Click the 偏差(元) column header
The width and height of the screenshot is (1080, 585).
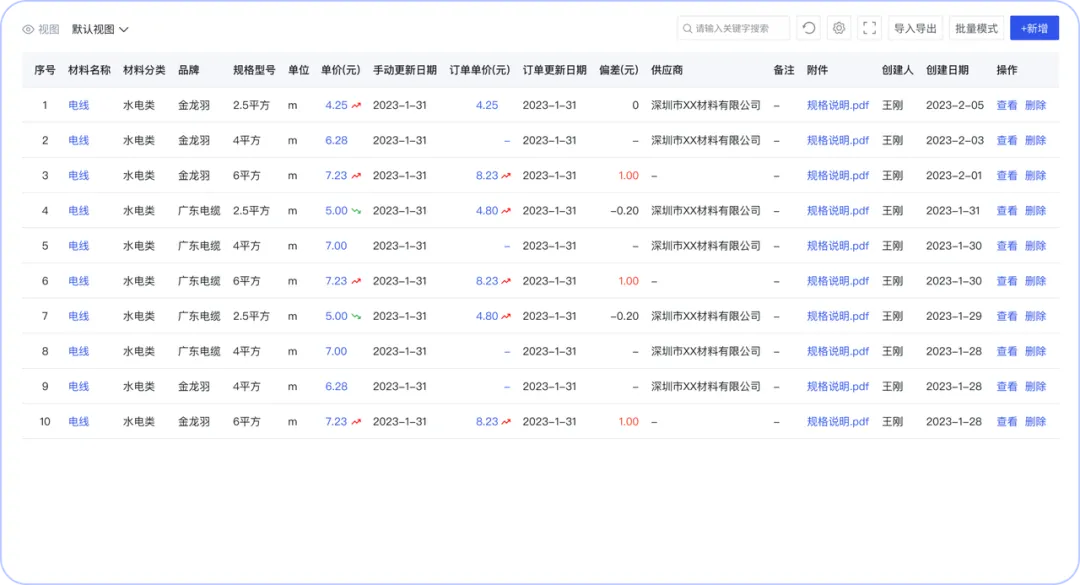(619, 70)
